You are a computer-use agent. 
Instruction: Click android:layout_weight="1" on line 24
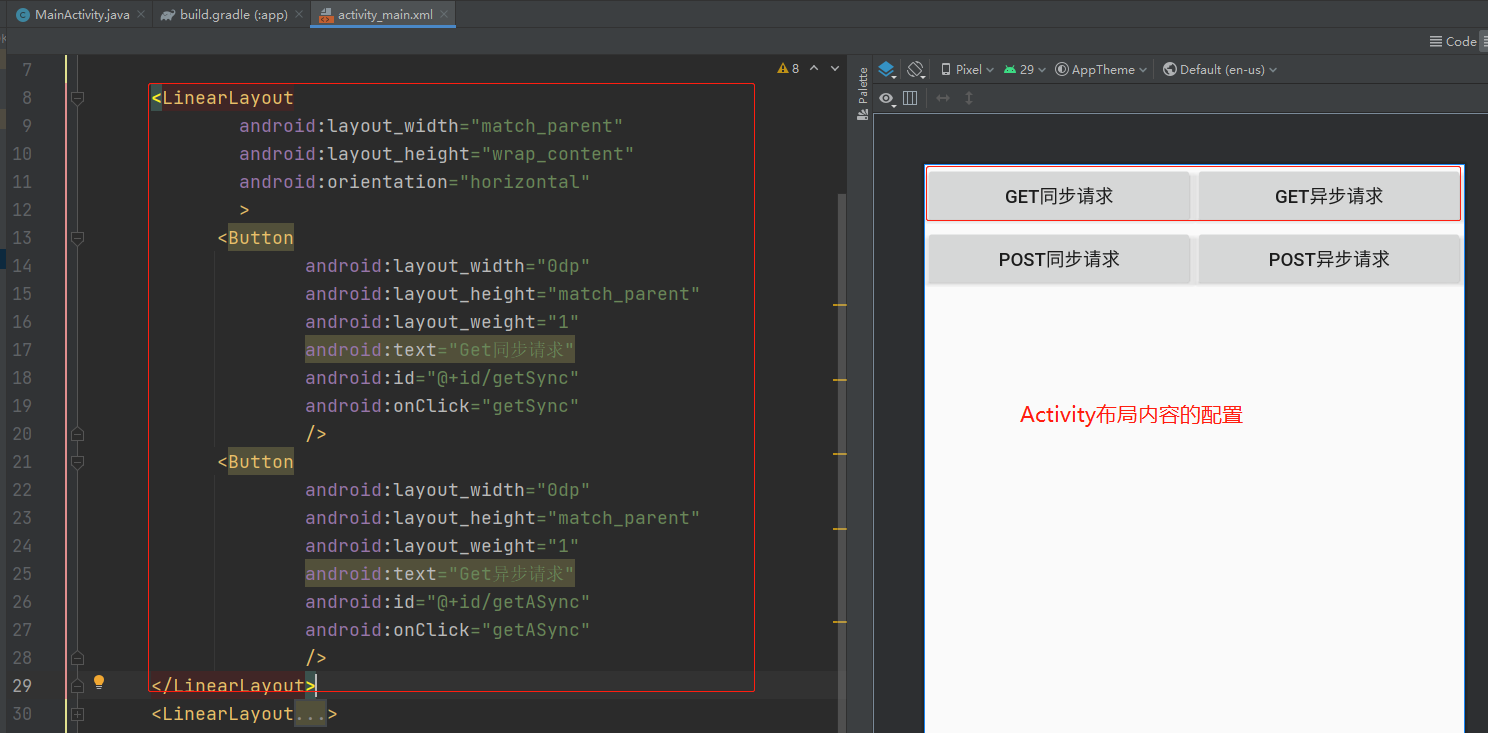(x=442, y=546)
